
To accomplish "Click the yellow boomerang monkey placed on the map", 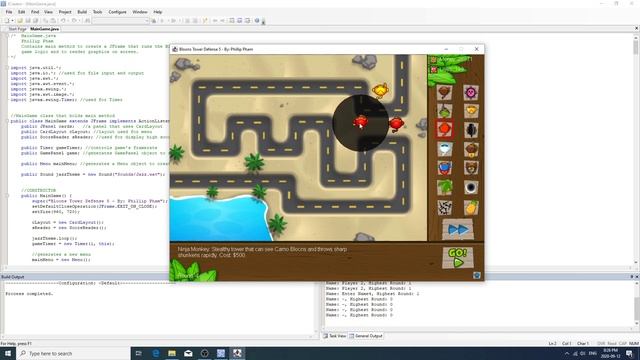I will click(380, 90).
